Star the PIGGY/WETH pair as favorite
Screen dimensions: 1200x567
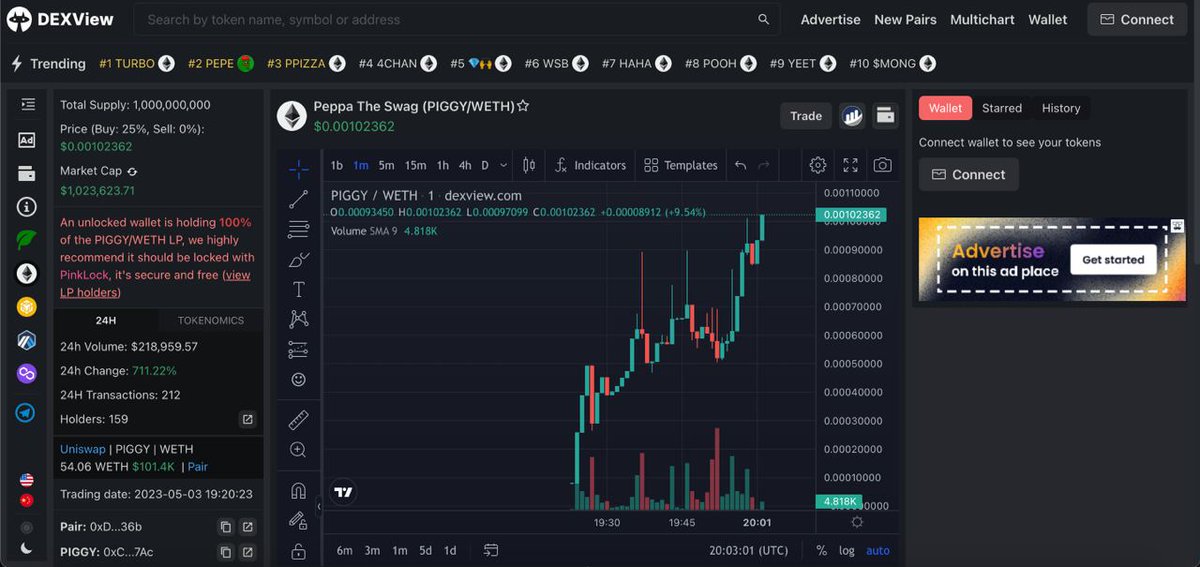pyautogui.click(x=523, y=106)
